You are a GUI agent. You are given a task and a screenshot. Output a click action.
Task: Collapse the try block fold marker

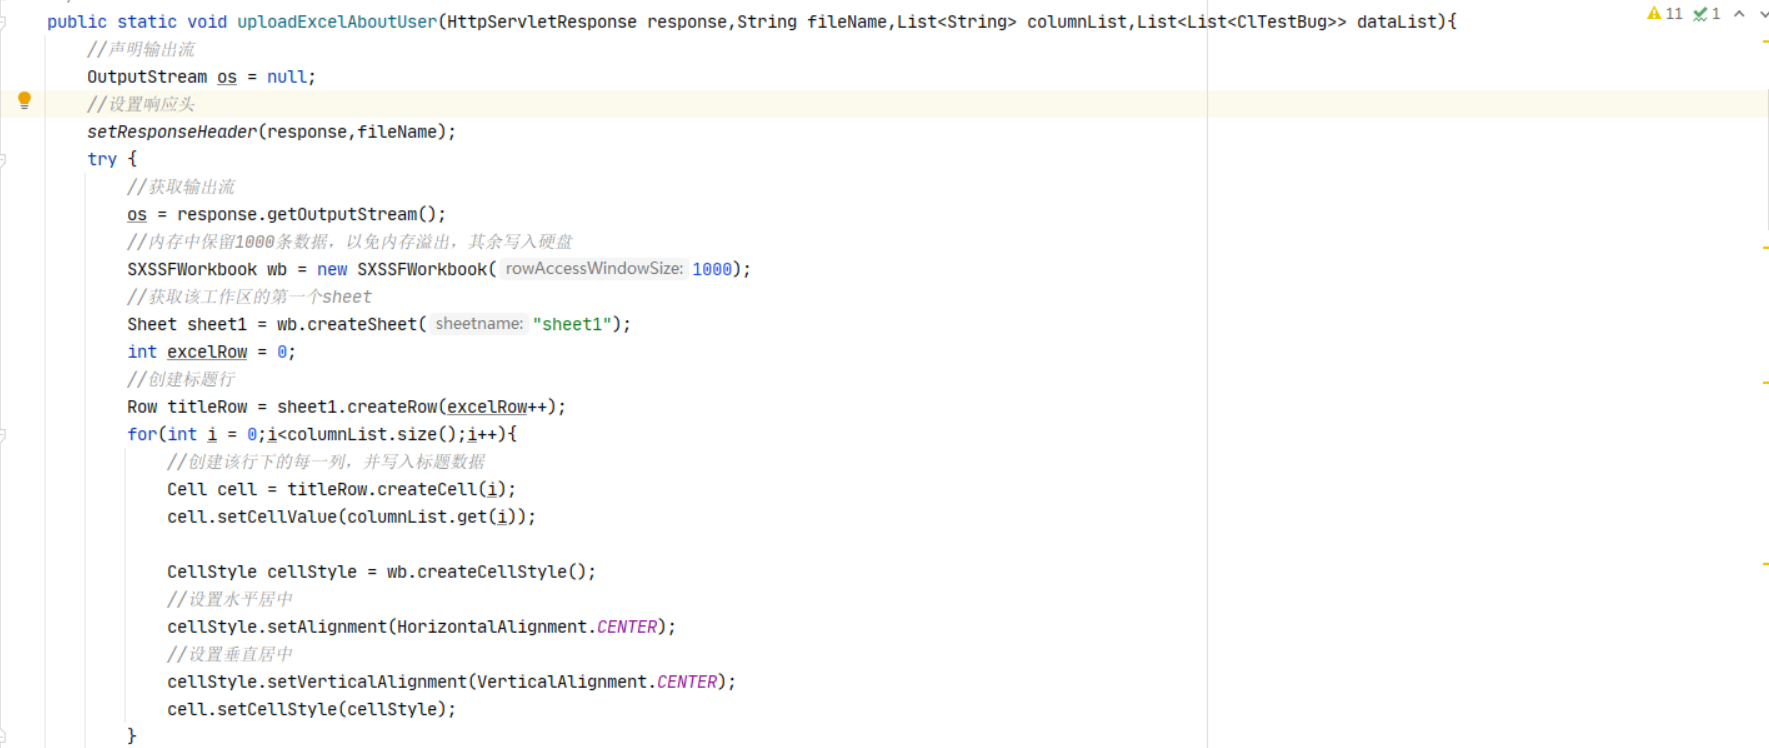coord(3,159)
